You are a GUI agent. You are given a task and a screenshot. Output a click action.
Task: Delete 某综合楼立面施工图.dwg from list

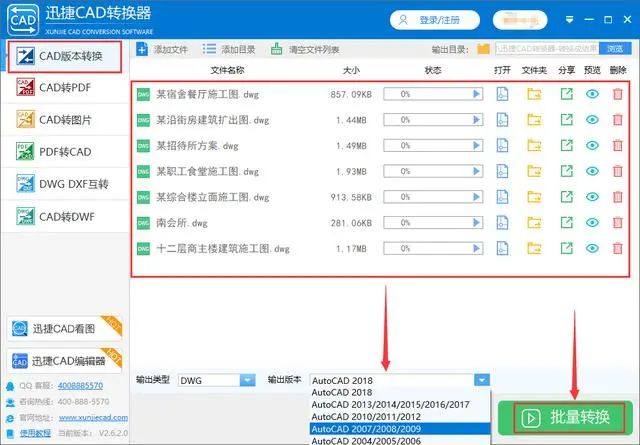pos(618,197)
